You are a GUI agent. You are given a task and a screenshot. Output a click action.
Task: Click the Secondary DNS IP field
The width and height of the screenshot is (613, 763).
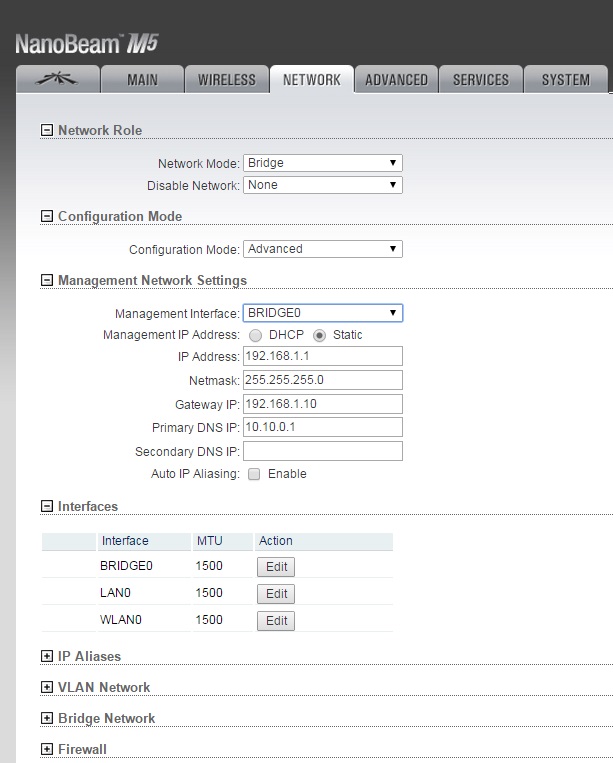pos(322,452)
